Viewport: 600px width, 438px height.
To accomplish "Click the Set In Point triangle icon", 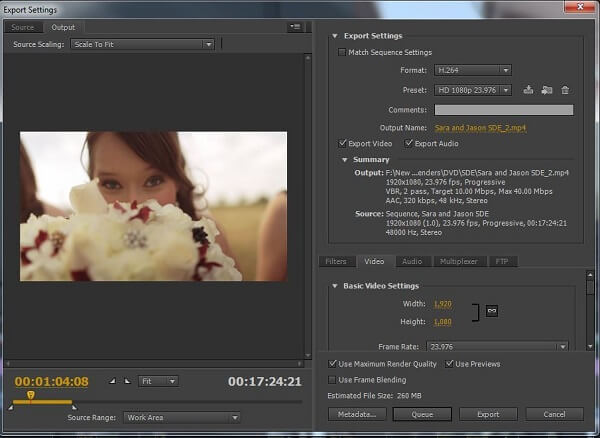I will tap(112, 381).
